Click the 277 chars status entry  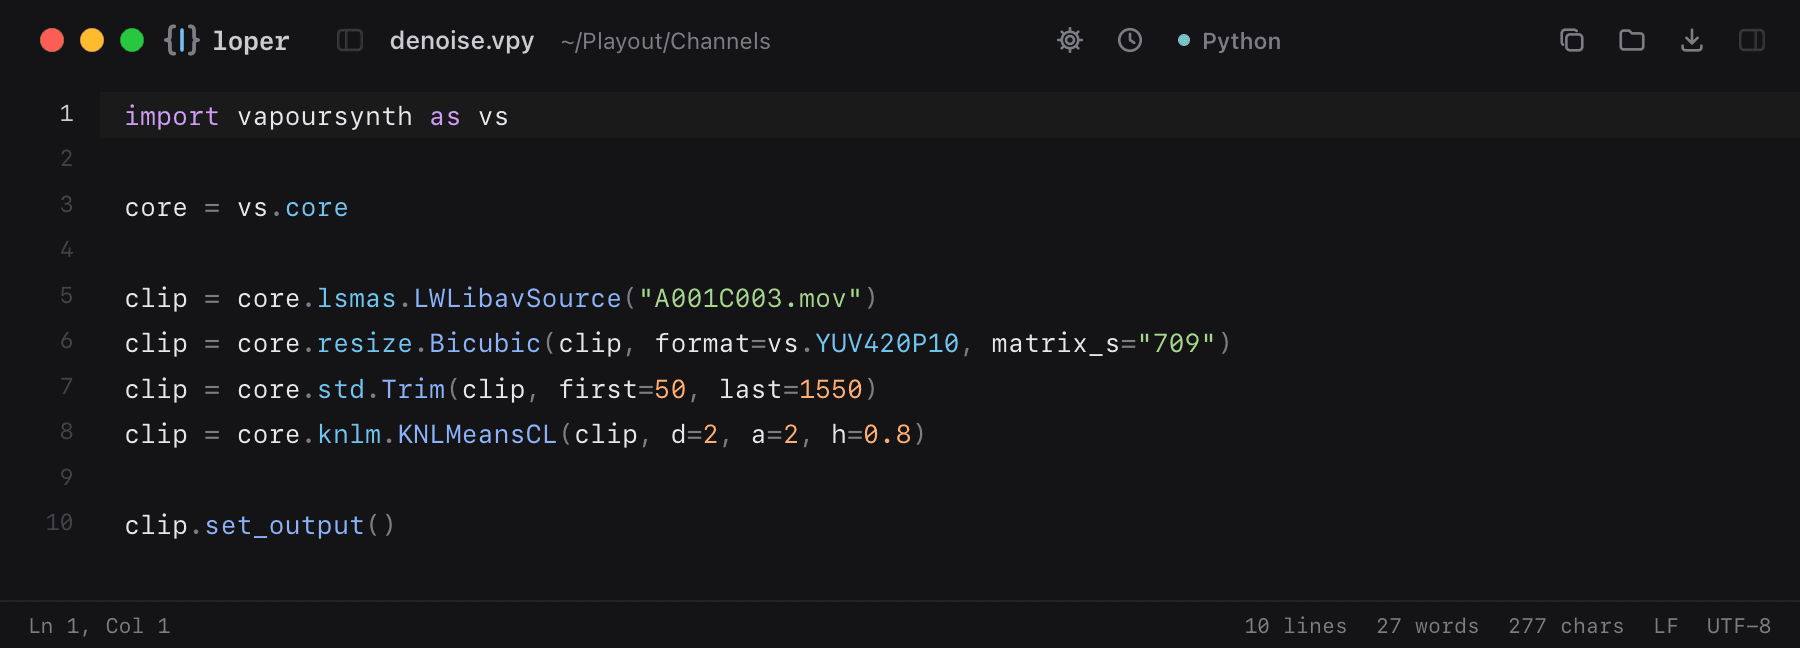[x=1566, y=626]
